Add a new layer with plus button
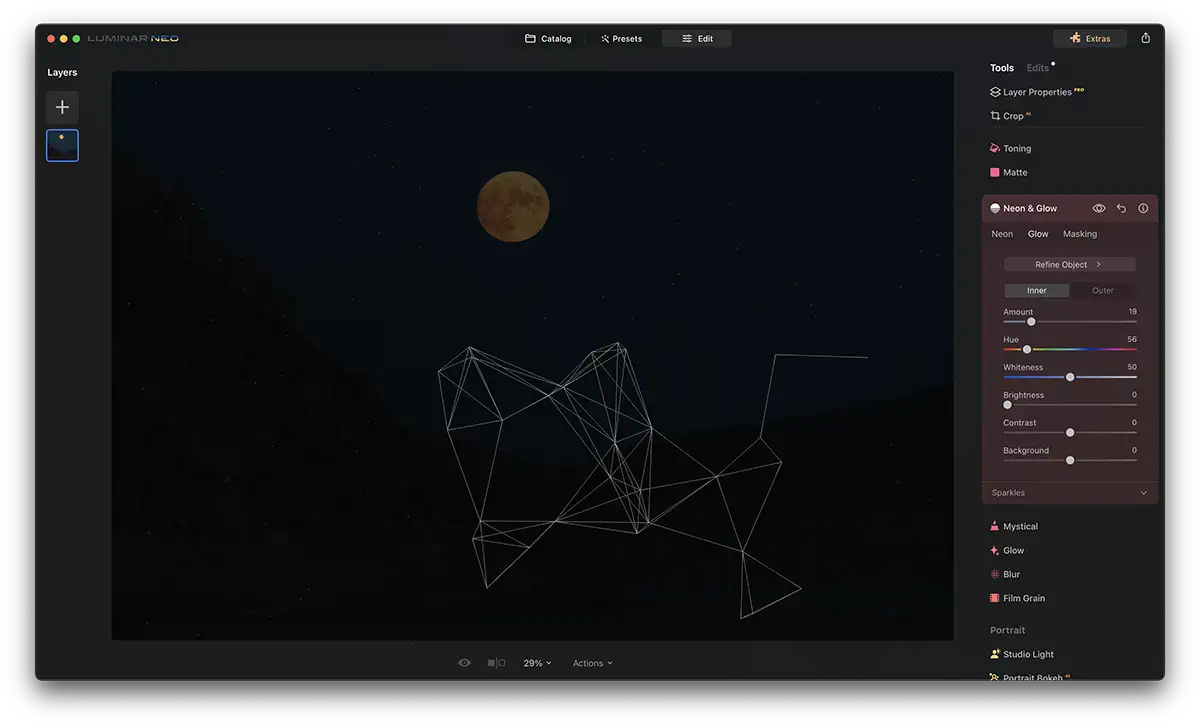The width and height of the screenshot is (1200, 727). click(x=62, y=107)
